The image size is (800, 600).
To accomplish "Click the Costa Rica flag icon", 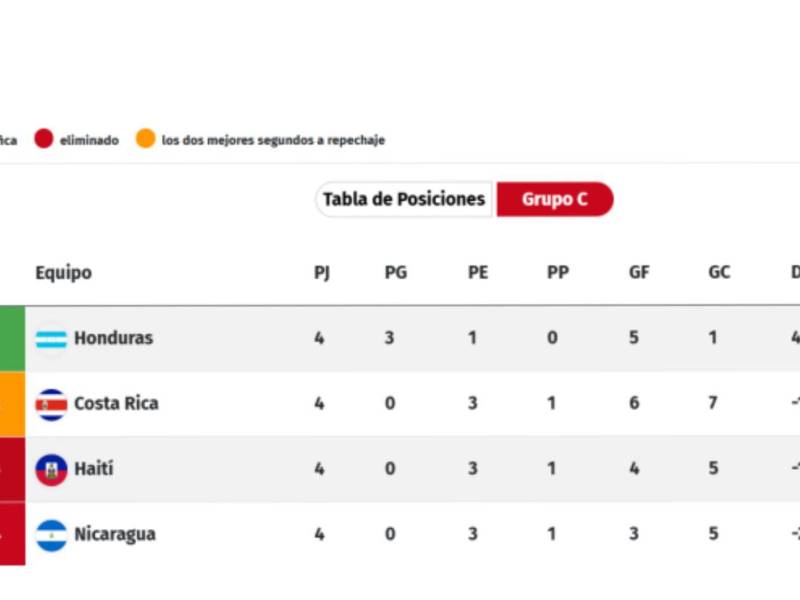I will [x=49, y=403].
